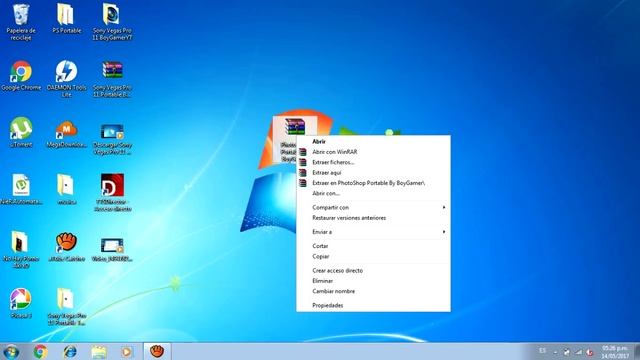Select the uTorrent desktop shortcut

[21, 133]
